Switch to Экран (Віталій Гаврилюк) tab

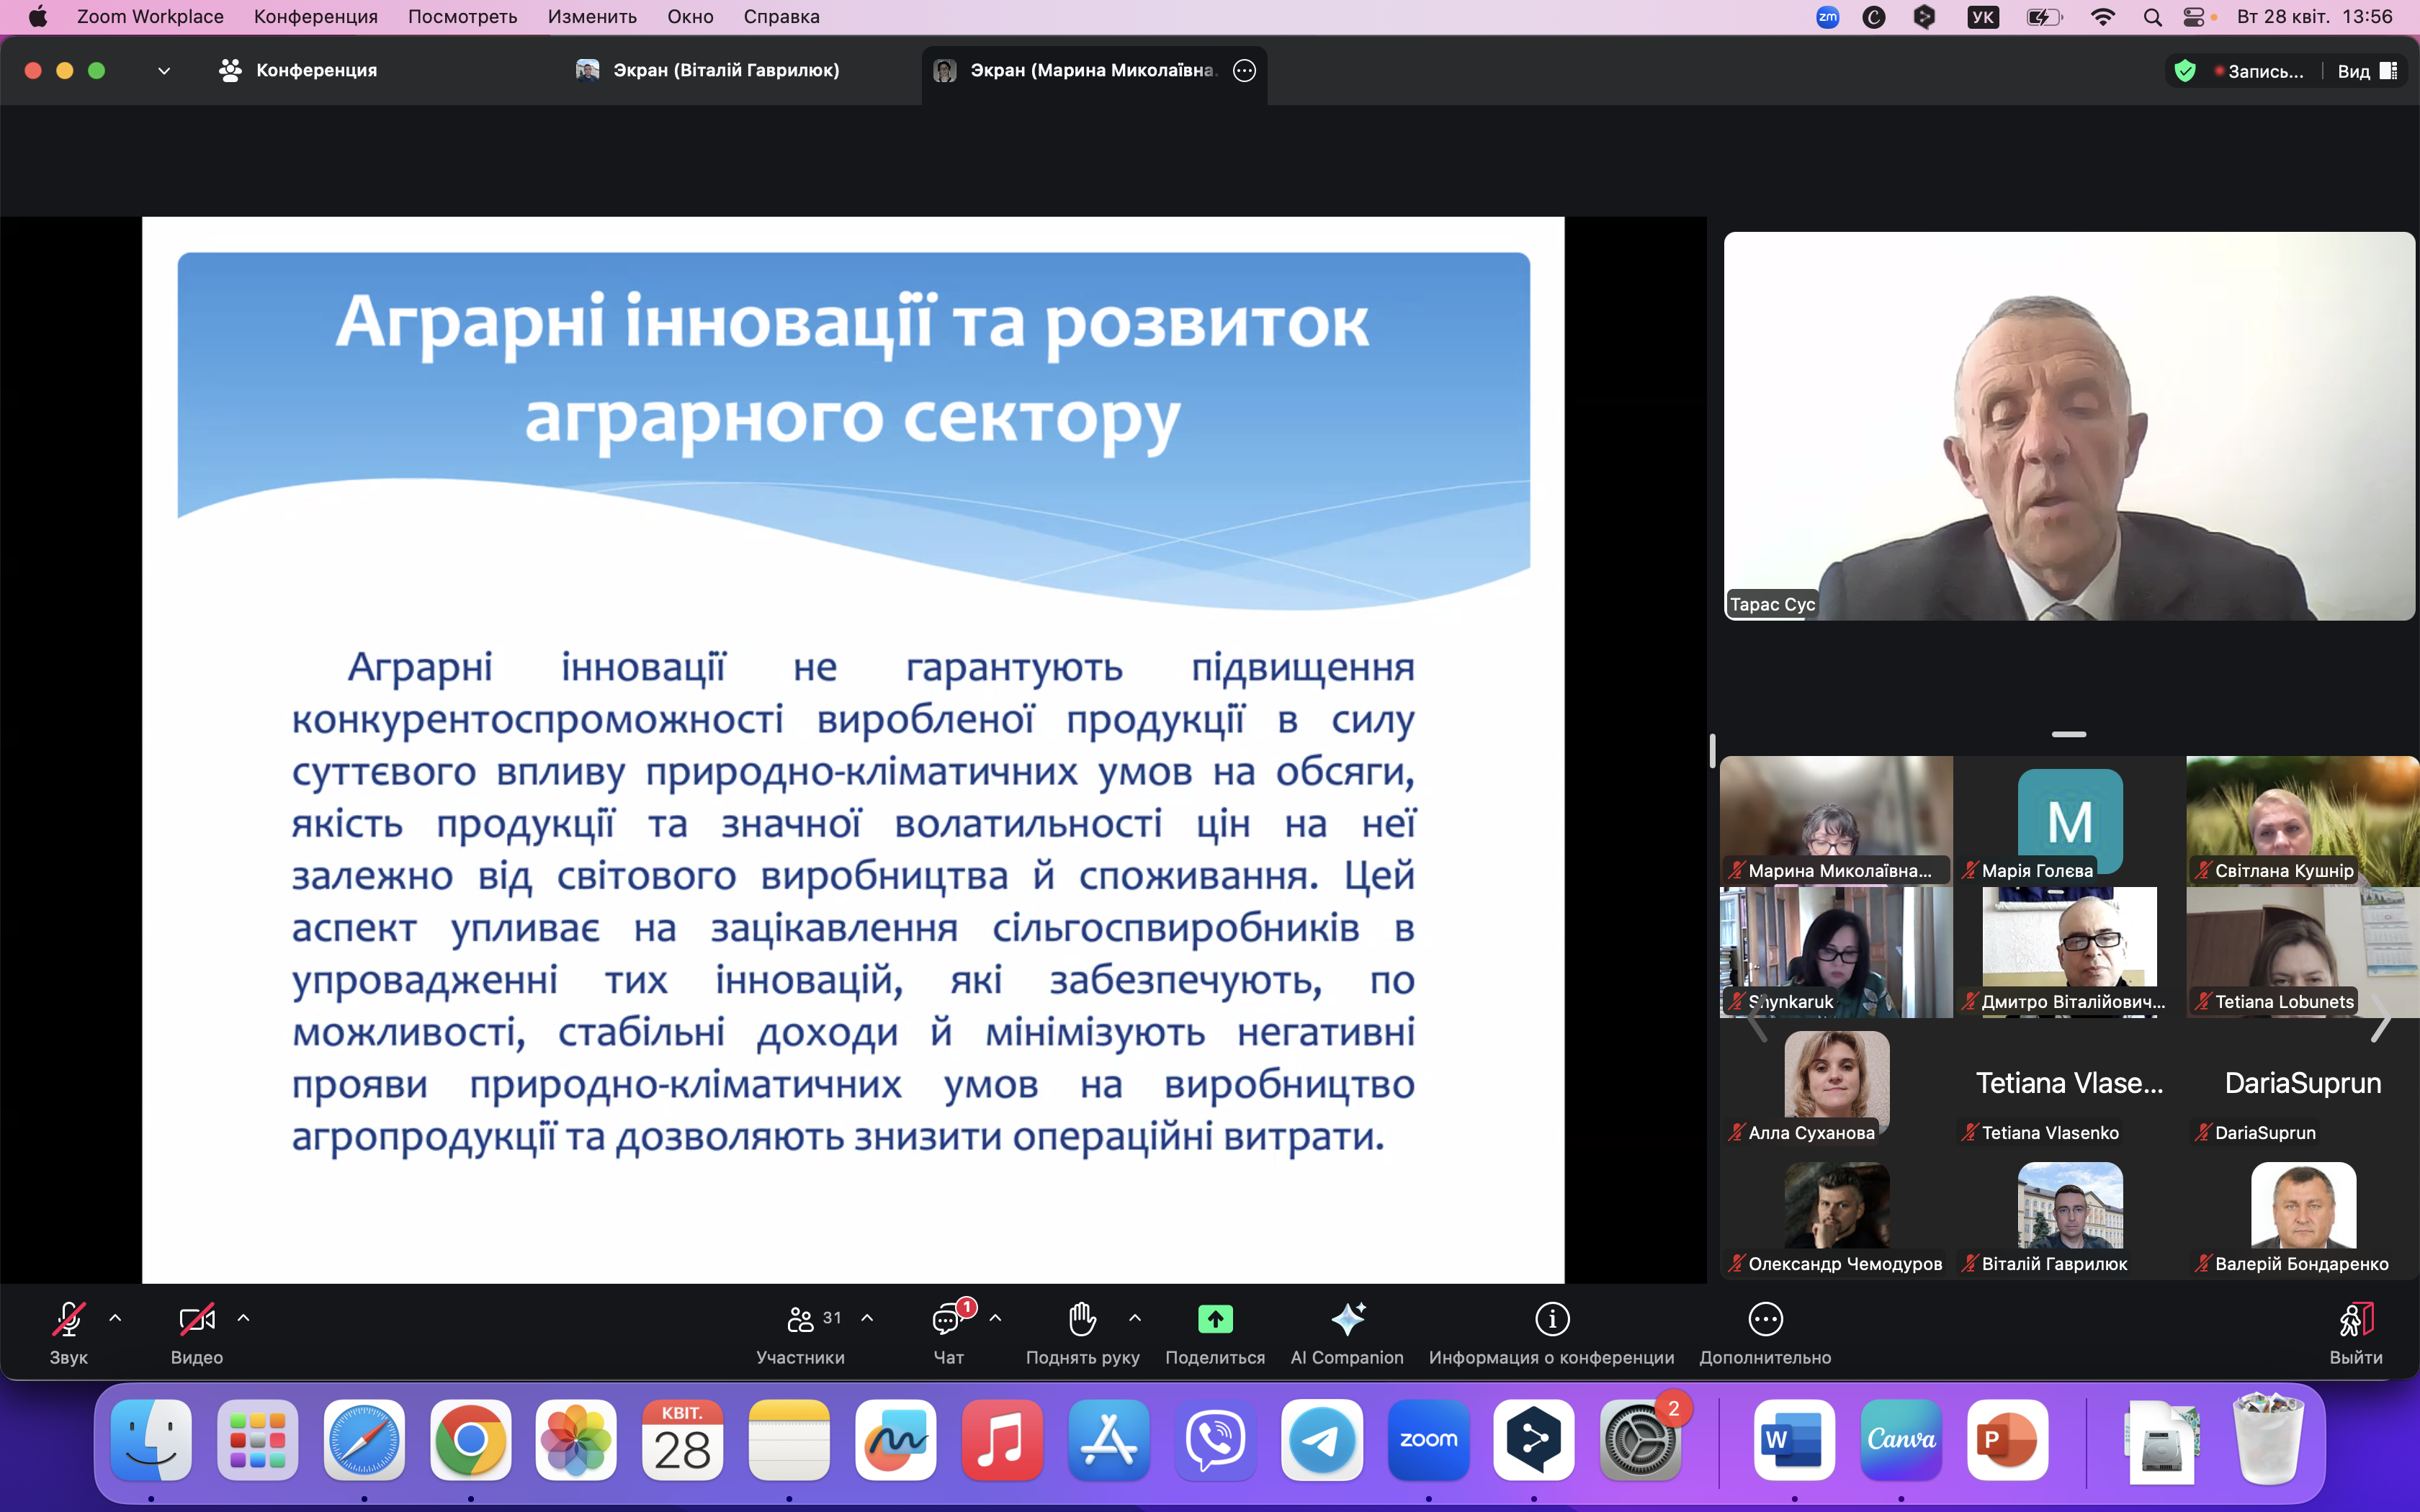(x=708, y=70)
